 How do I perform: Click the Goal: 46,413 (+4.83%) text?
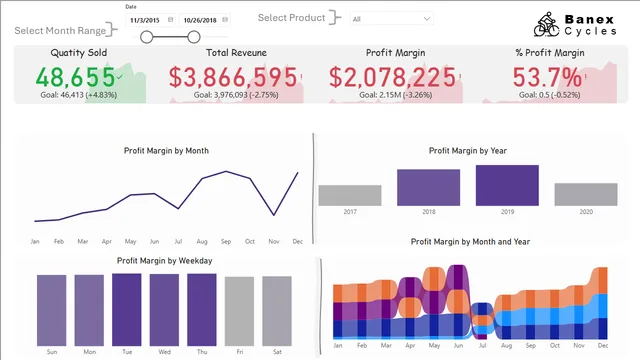[79, 95]
